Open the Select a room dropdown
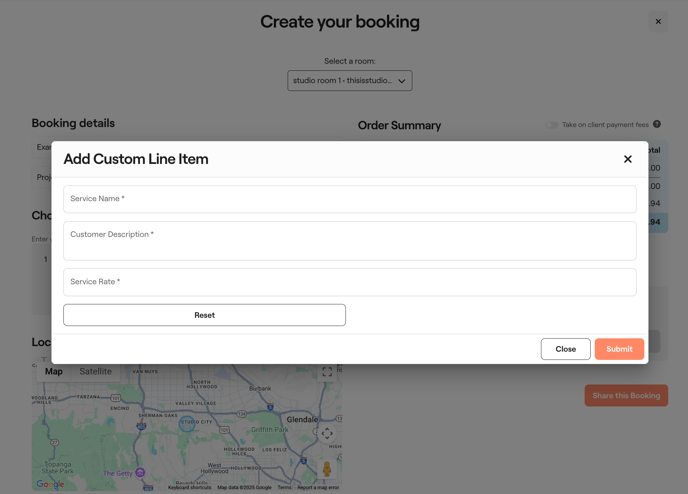 [349, 81]
